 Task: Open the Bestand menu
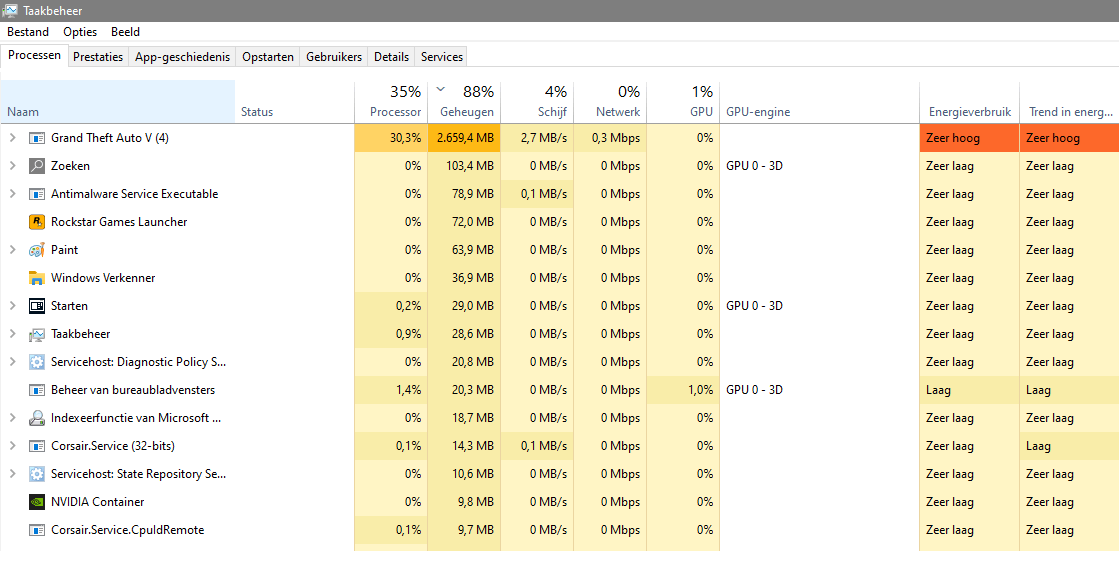pos(27,32)
